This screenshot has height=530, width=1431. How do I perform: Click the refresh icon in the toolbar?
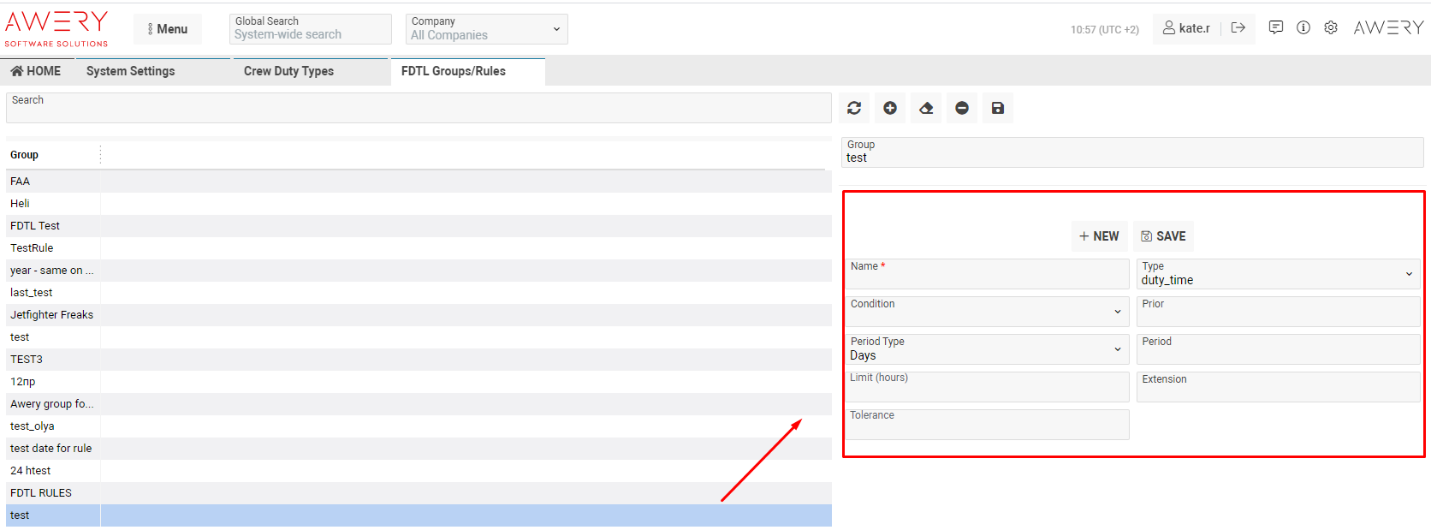click(854, 108)
